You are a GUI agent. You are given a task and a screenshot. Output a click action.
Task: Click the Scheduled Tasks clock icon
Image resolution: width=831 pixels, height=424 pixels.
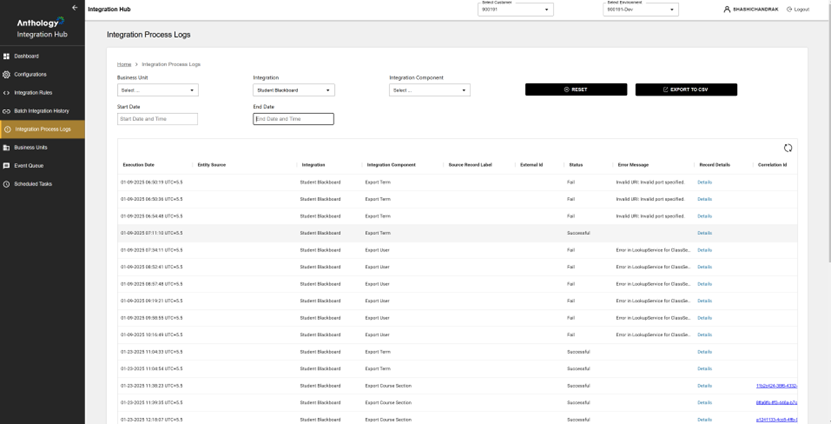pos(6,184)
